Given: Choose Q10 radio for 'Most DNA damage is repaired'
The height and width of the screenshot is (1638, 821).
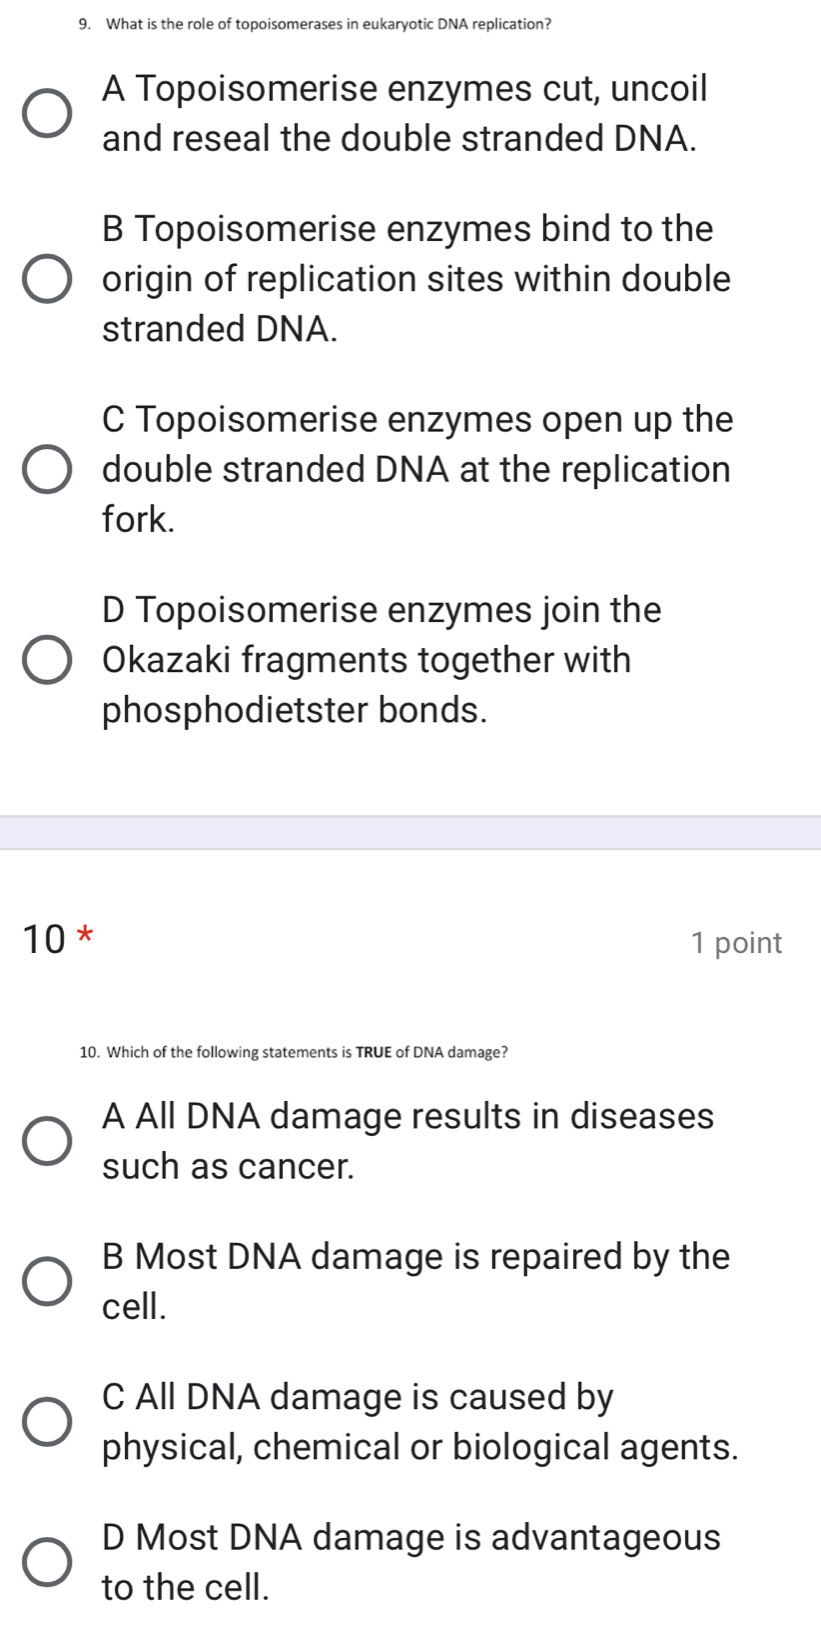Looking at the screenshot, I should coord(48,1282).
